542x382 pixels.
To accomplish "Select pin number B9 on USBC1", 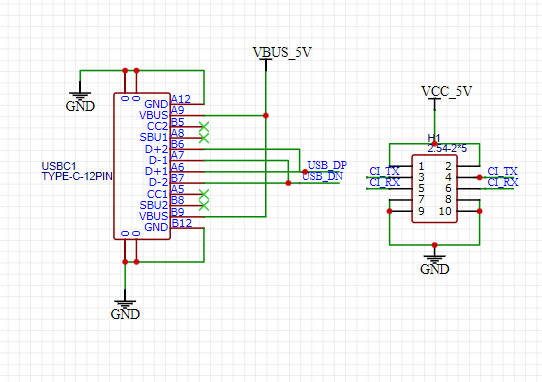I will coord(178,212).
